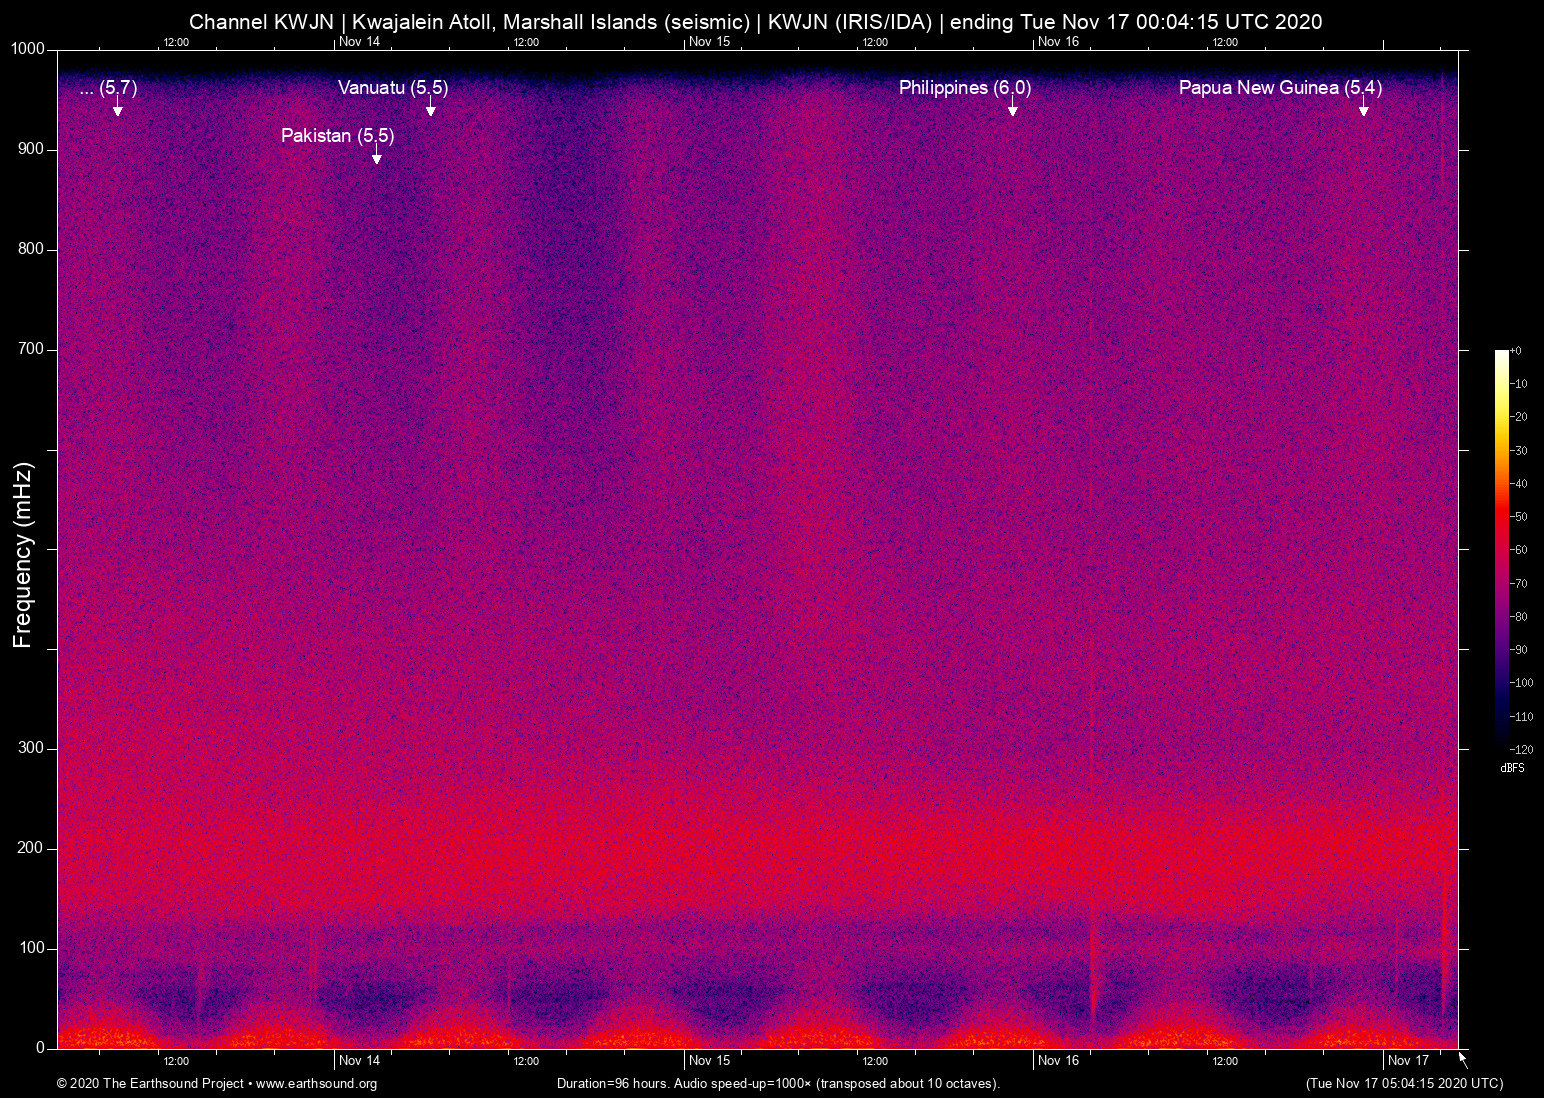Select the Papua New Guinea (5.4) marker
1544x1098 pixels.
point(1281,88)
